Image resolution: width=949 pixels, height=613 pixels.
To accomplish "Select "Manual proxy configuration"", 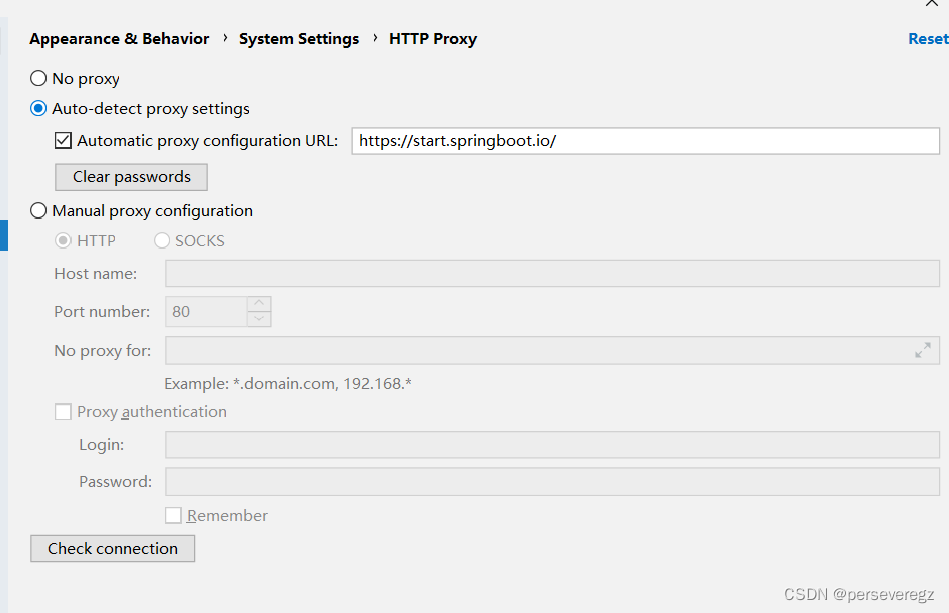I will tap(37, 210).
